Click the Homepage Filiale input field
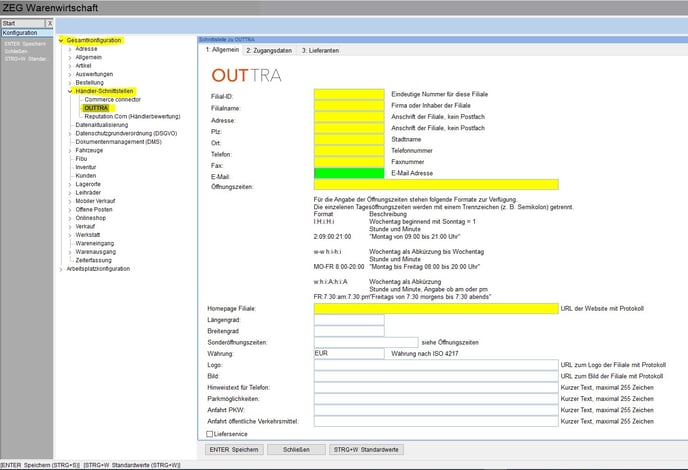 tap(436, 309)
